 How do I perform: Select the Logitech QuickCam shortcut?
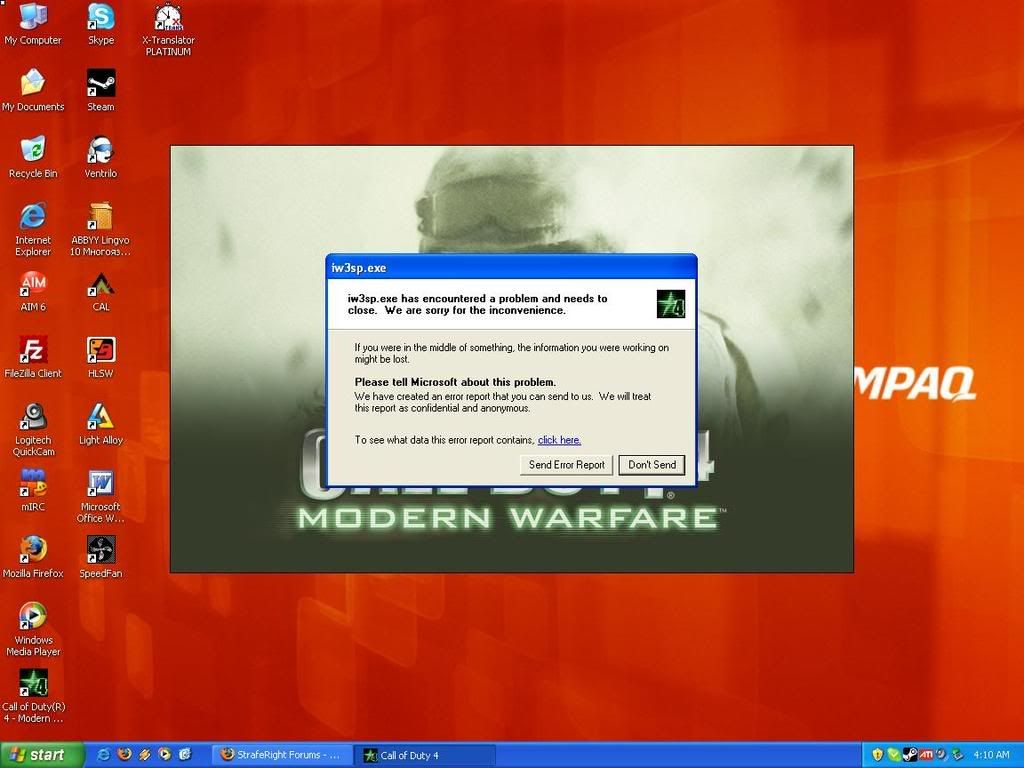point(33,430)
